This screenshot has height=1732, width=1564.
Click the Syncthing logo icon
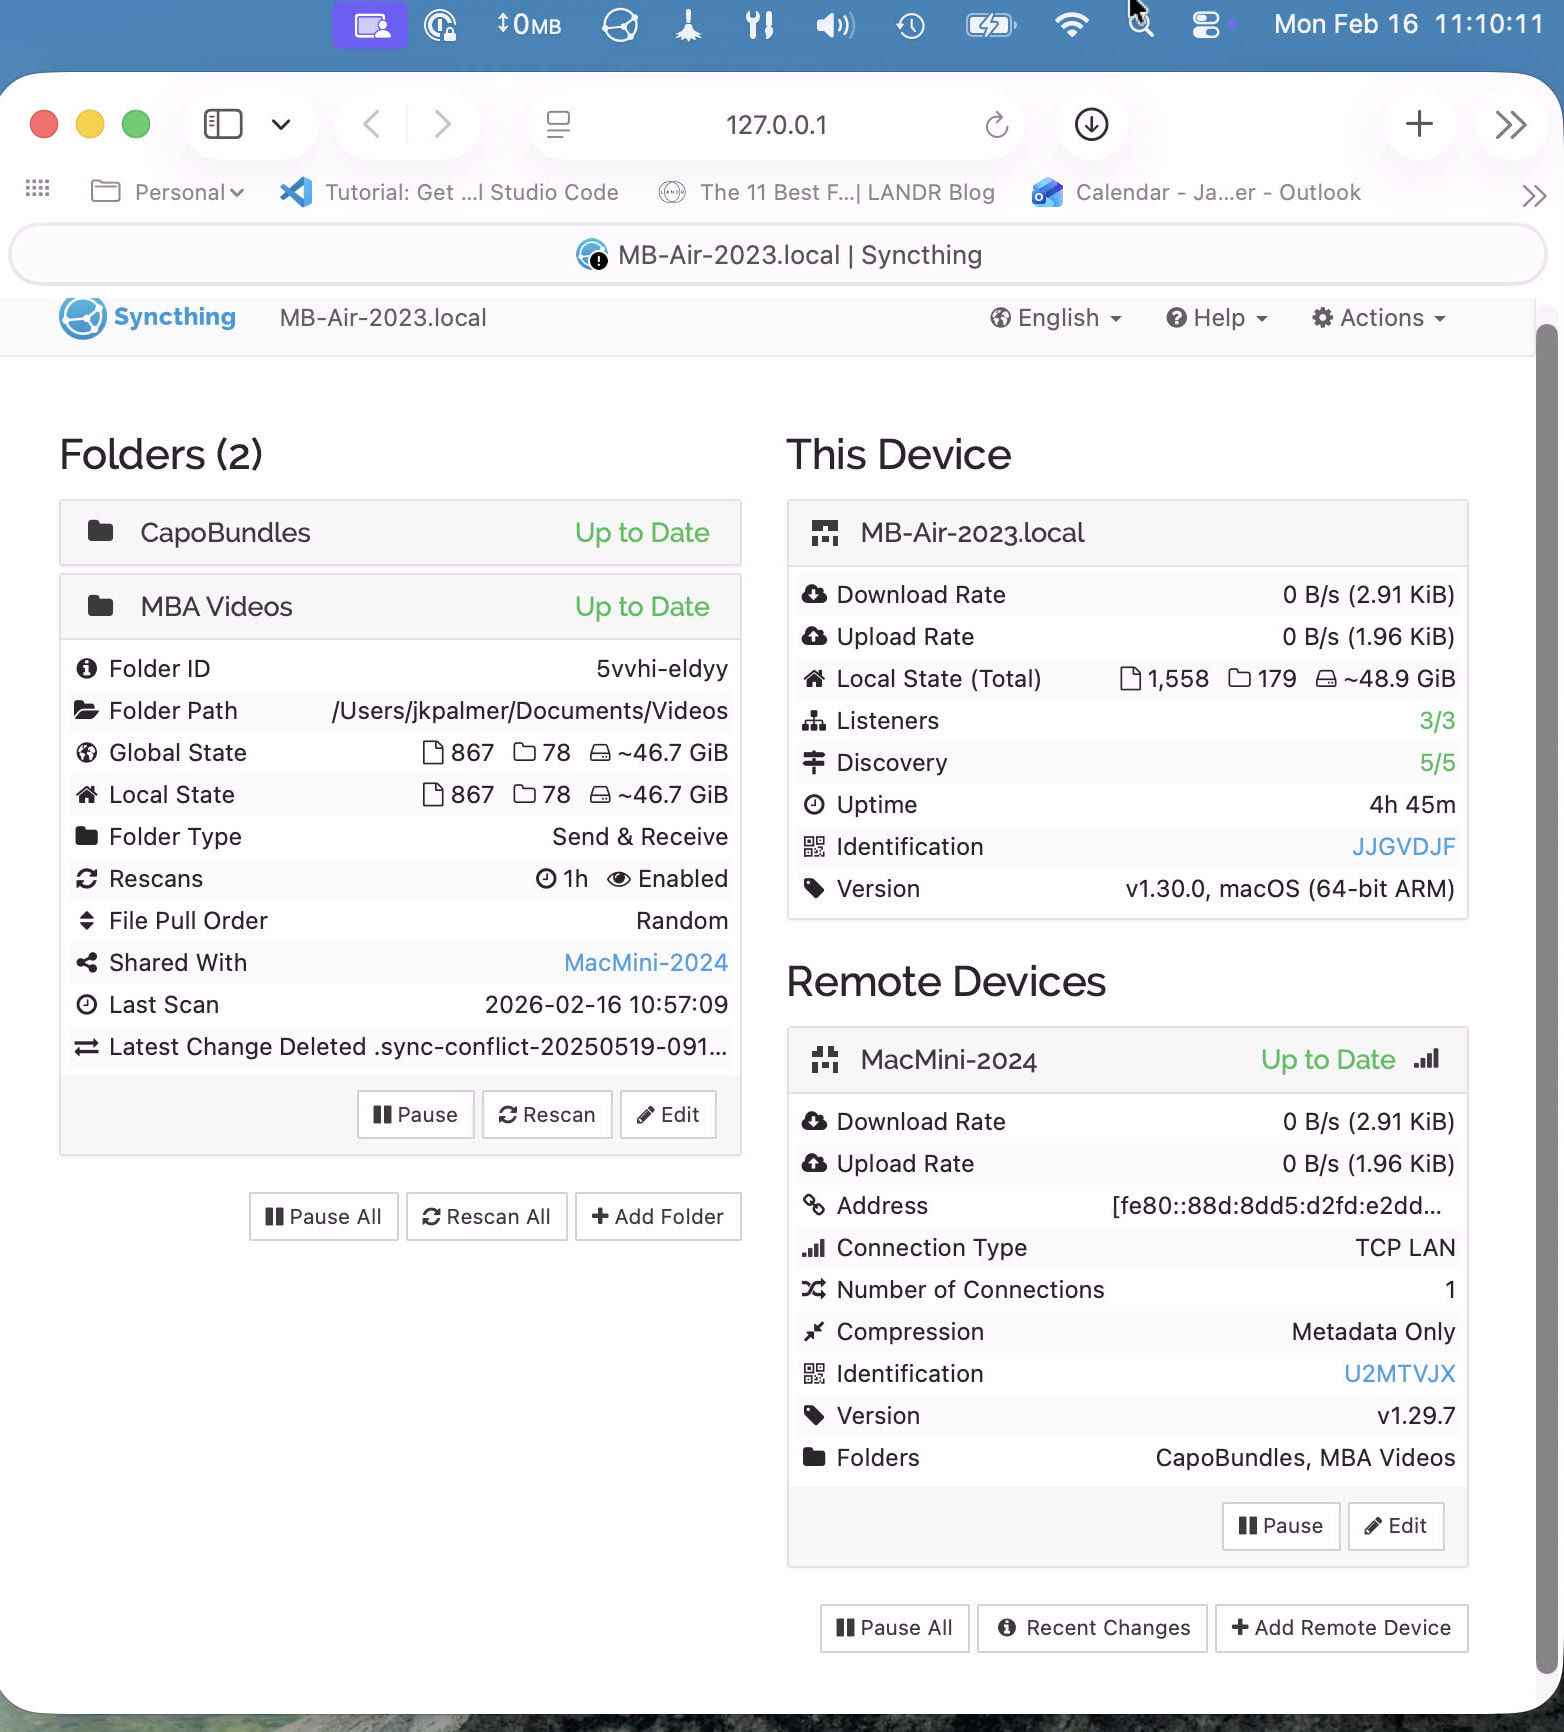tap(82, 318)
